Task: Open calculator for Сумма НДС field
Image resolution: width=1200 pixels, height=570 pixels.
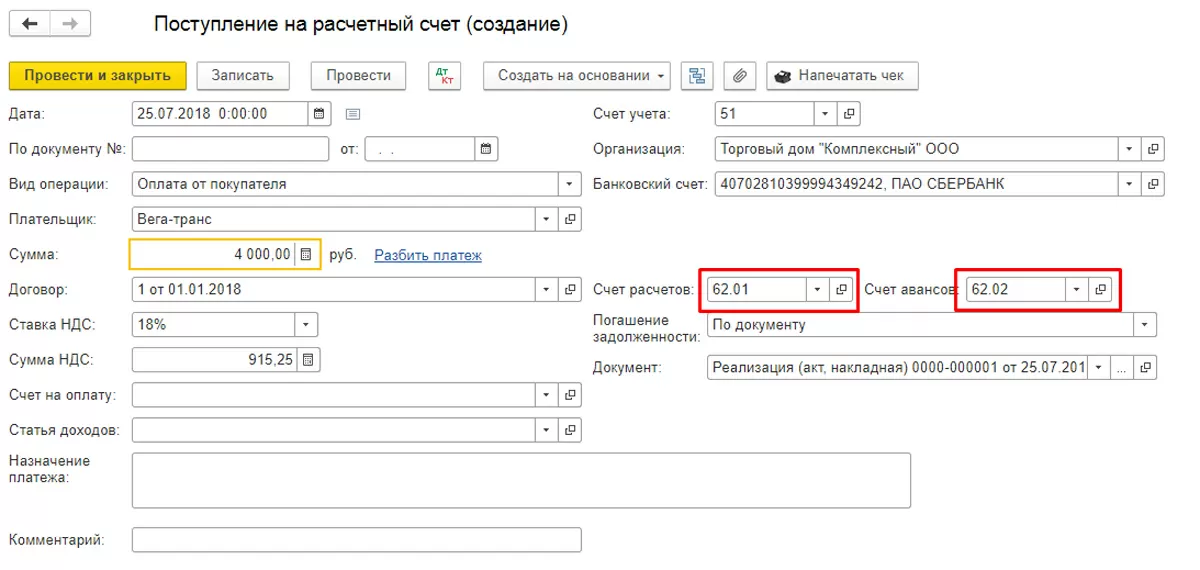Action: tap(308, 360)
